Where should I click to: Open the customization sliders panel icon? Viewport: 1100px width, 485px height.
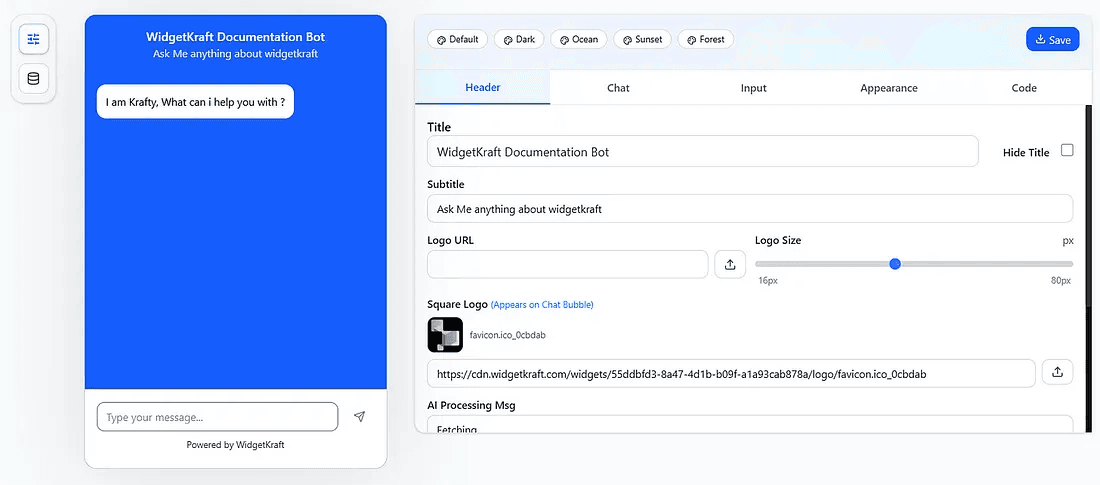tap(34, 39)
